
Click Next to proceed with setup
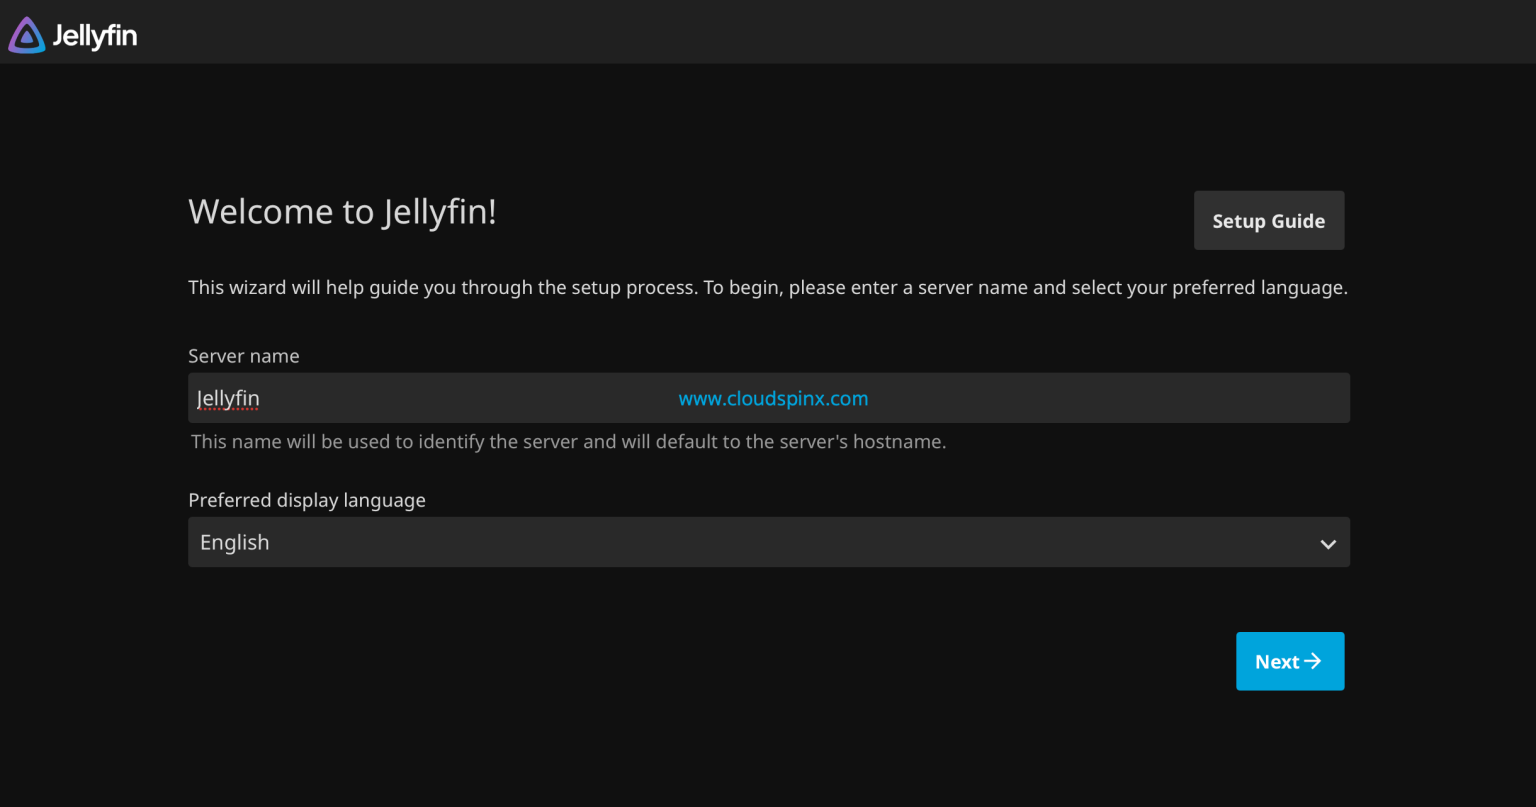1290,661
